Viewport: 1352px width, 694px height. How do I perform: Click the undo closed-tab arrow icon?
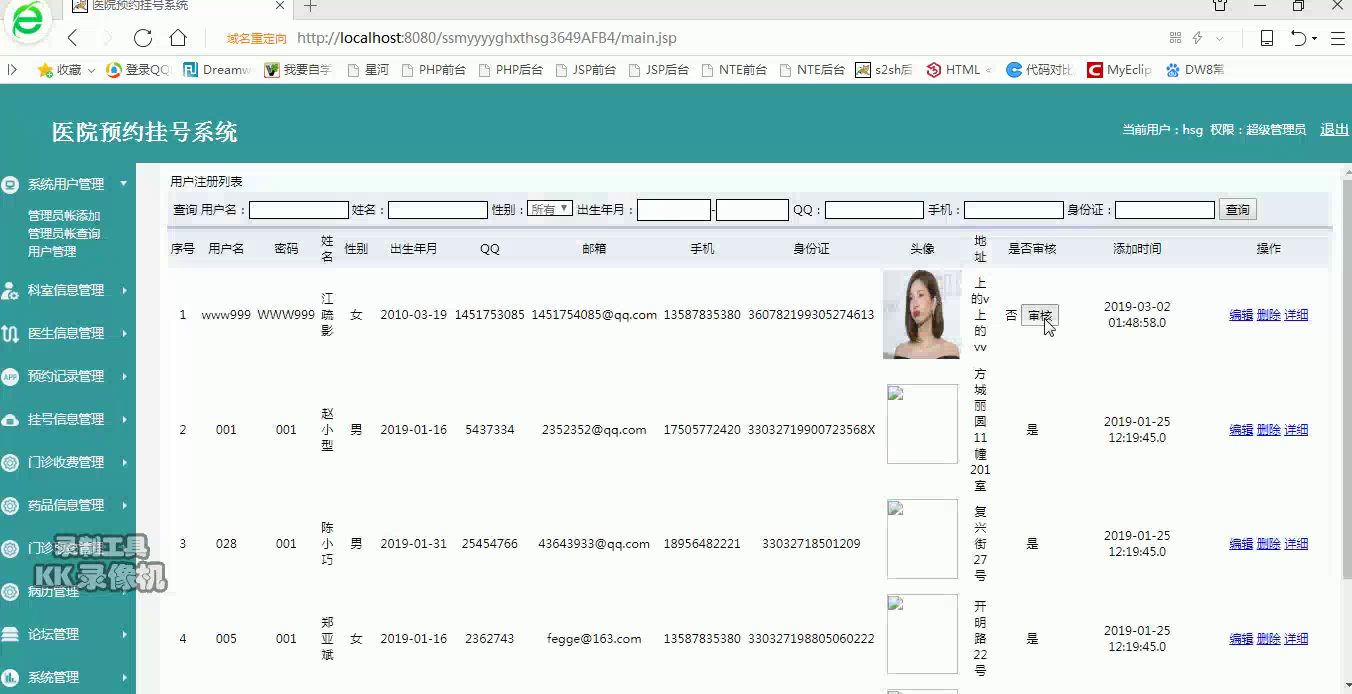[1298, 38]
